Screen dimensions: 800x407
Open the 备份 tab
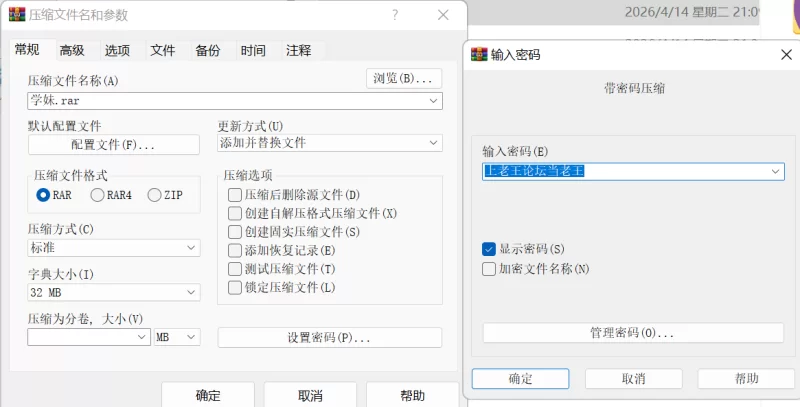coord(207,50)
